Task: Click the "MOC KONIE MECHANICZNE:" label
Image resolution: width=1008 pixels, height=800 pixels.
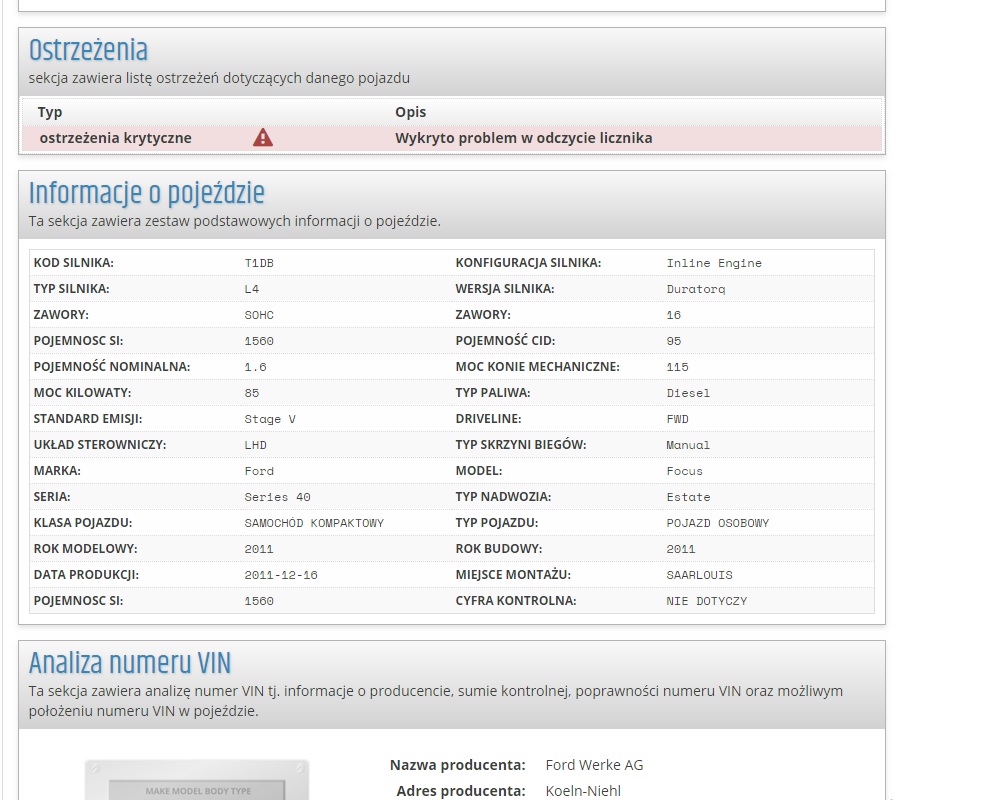Action: point(537,367)
